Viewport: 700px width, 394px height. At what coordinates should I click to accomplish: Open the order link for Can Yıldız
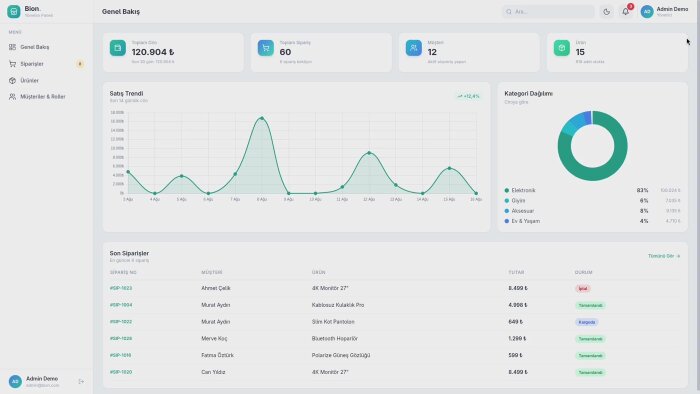[121, 372]
